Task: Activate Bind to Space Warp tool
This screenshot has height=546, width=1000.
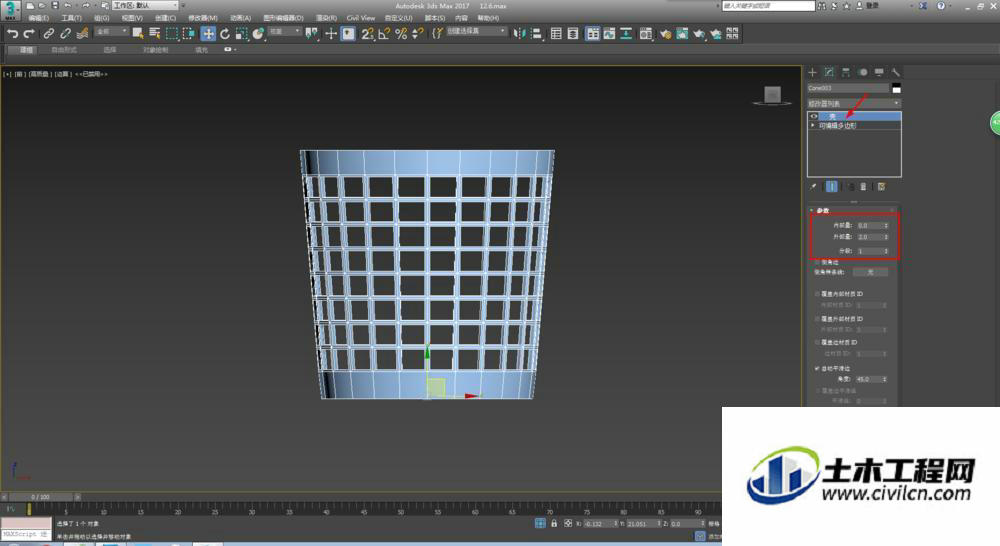Action: 82,34
